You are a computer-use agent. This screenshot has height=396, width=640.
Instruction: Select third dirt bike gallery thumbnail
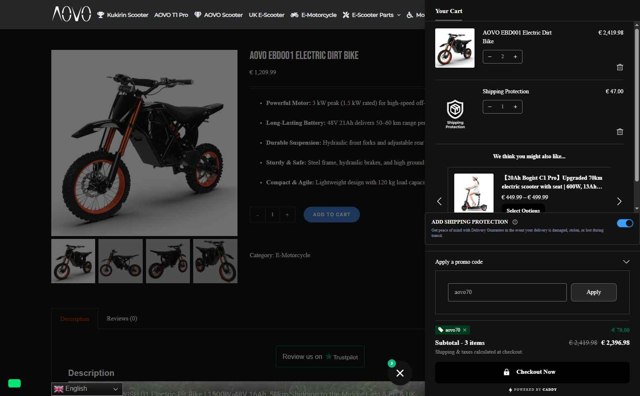(x=168, y=261)
